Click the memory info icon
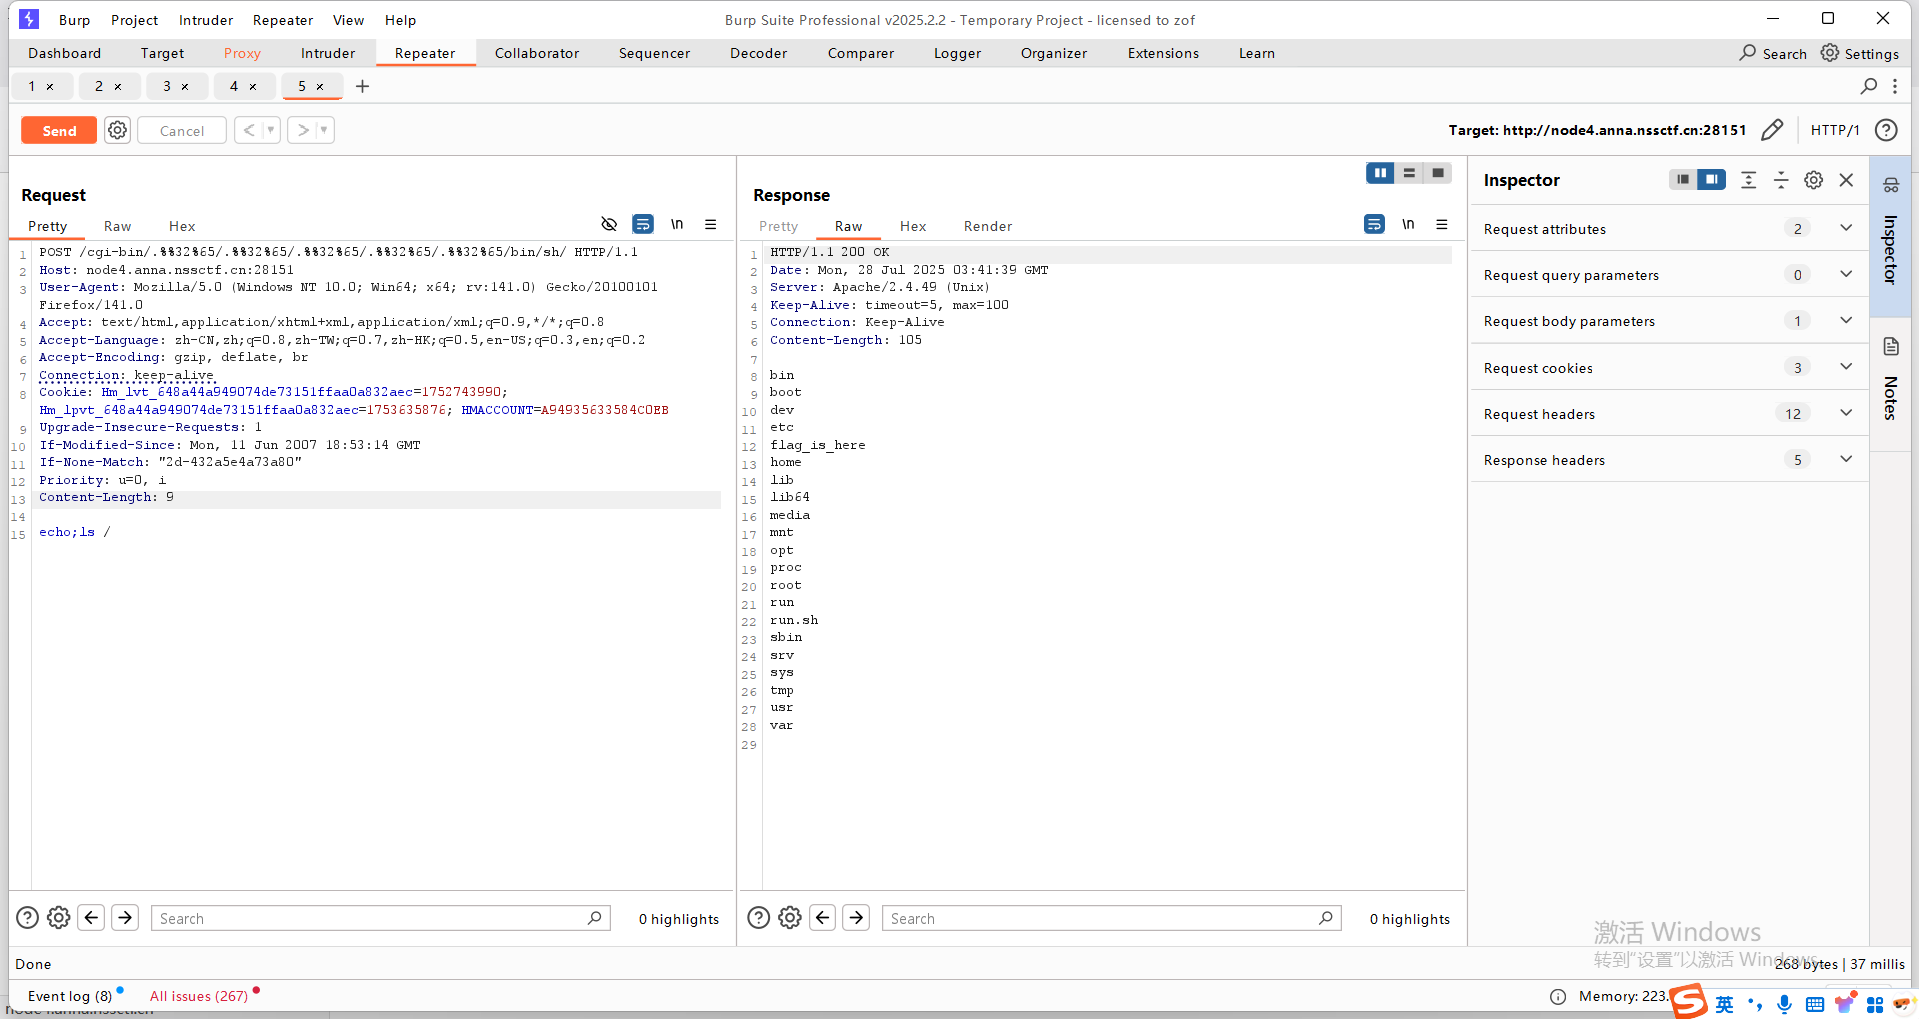 pyautogui.click(x=1558, y=996)
